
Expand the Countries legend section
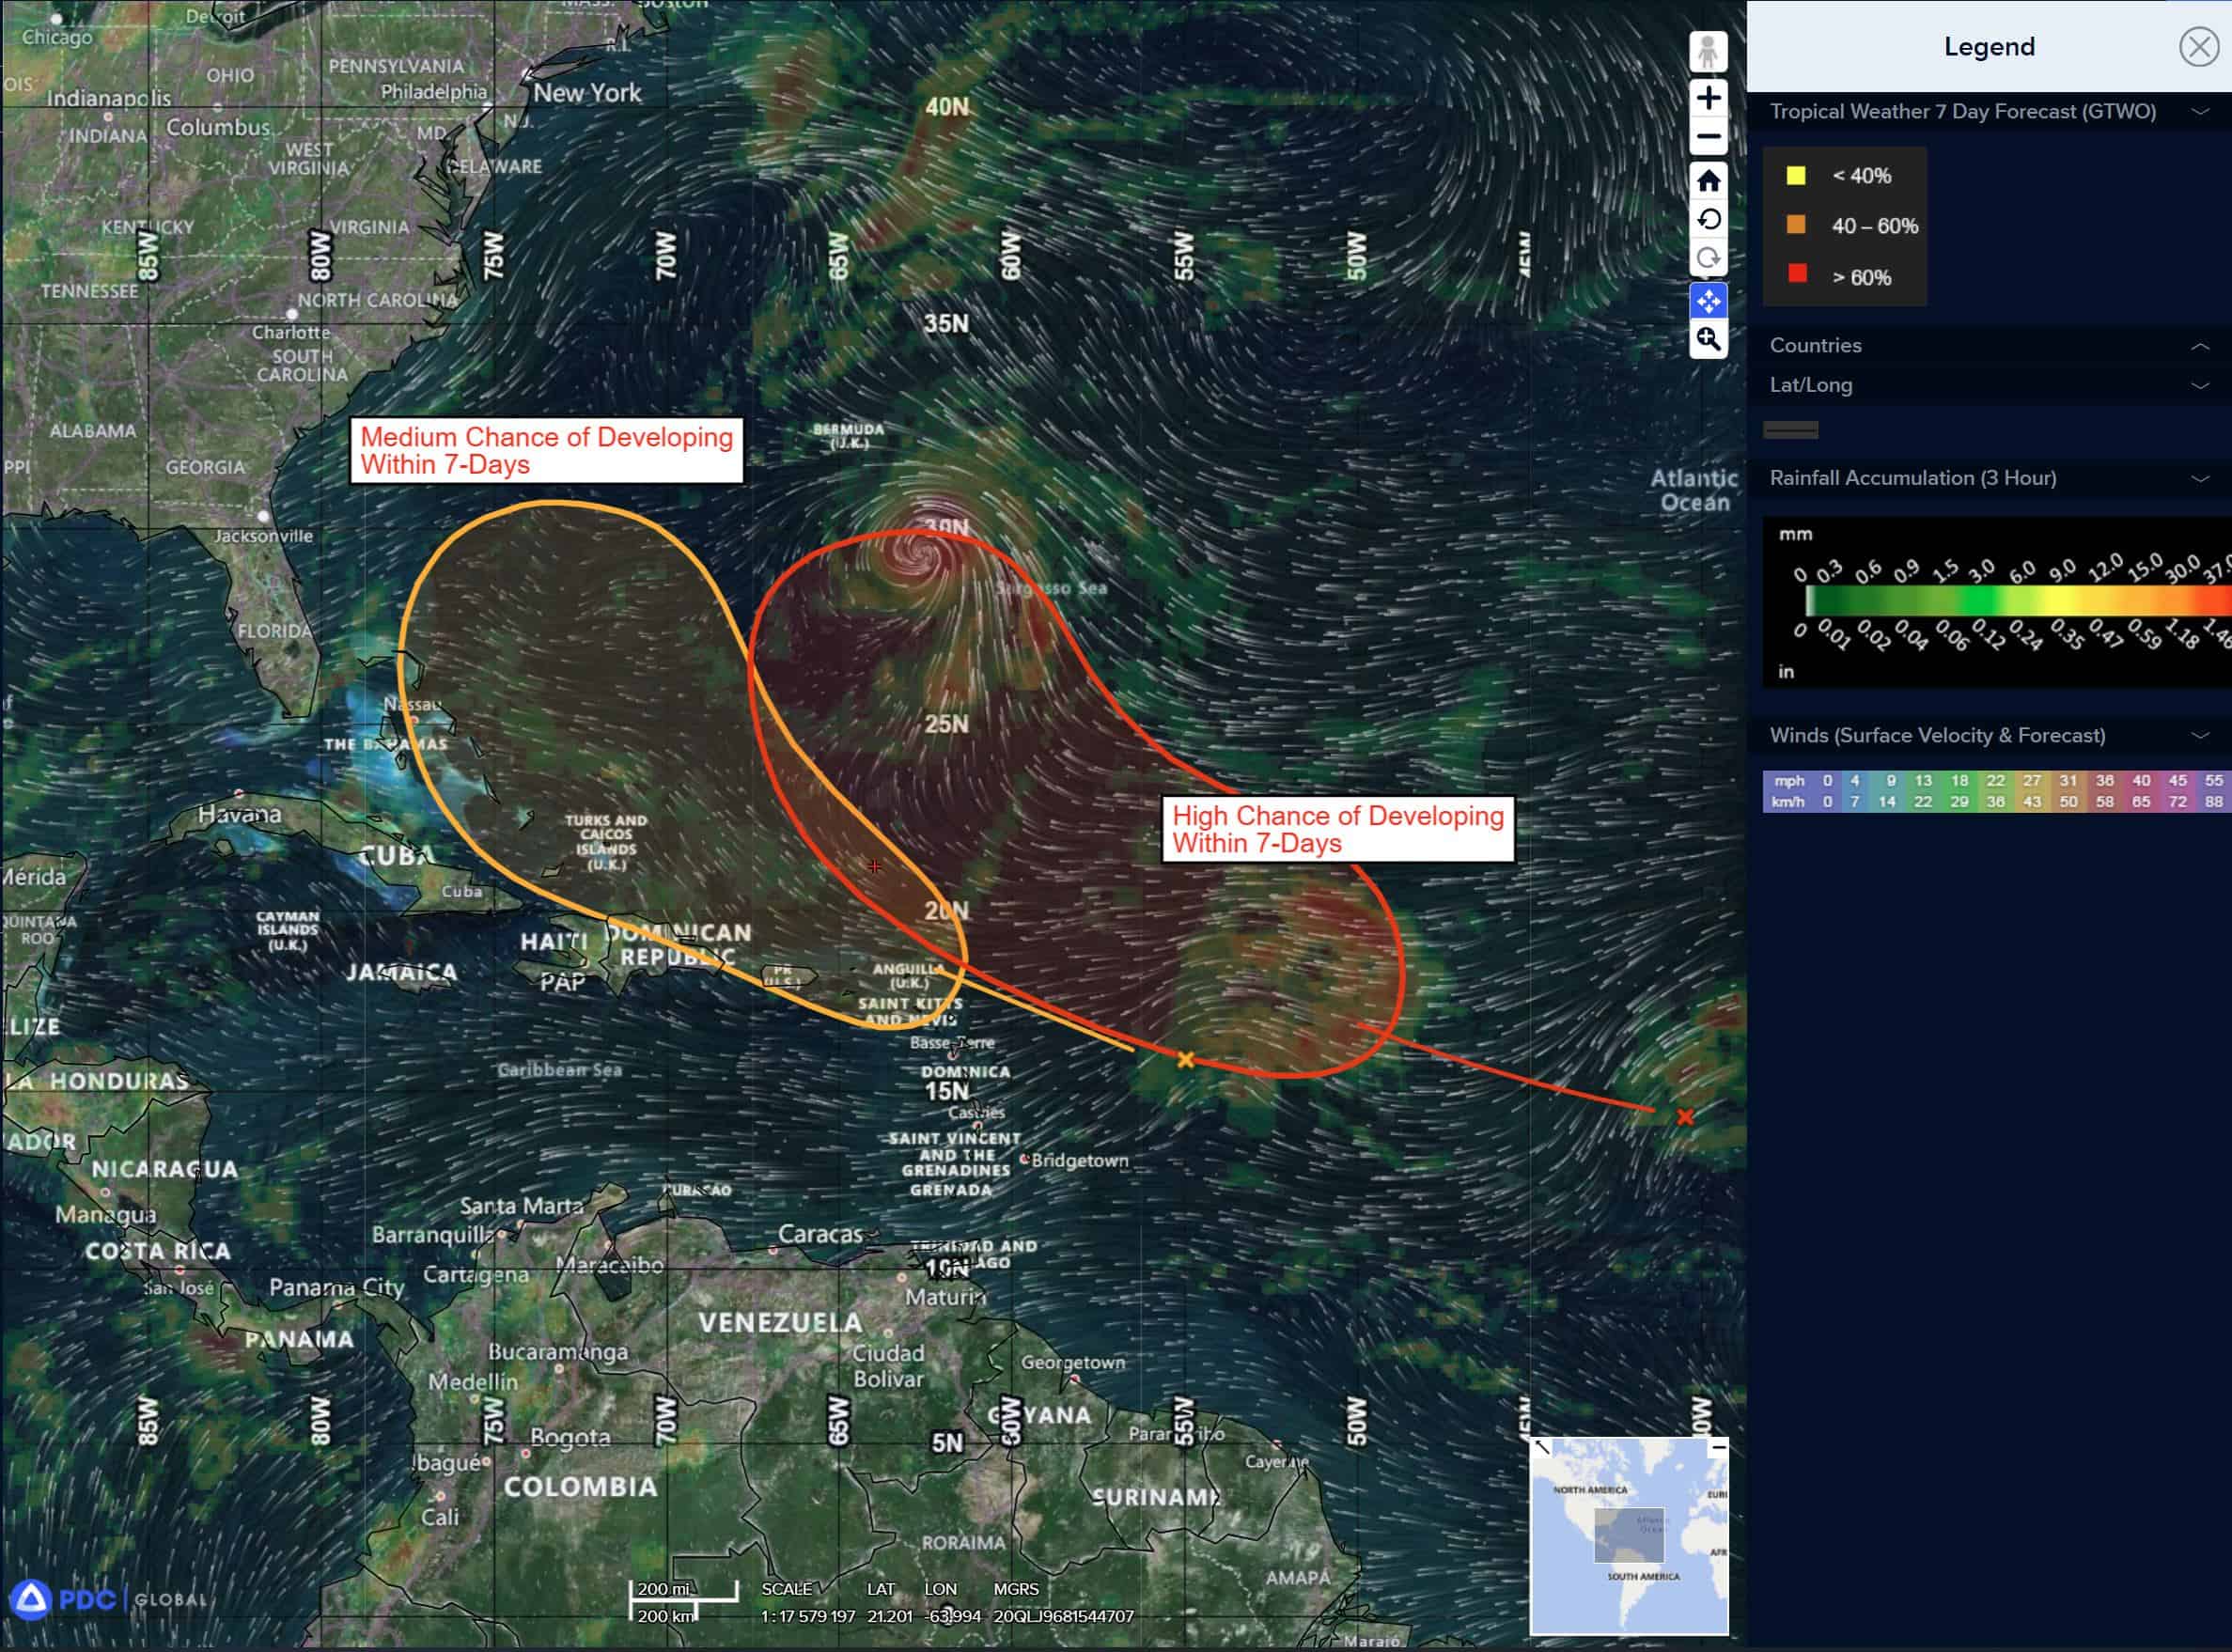[x=2200, y=346]
